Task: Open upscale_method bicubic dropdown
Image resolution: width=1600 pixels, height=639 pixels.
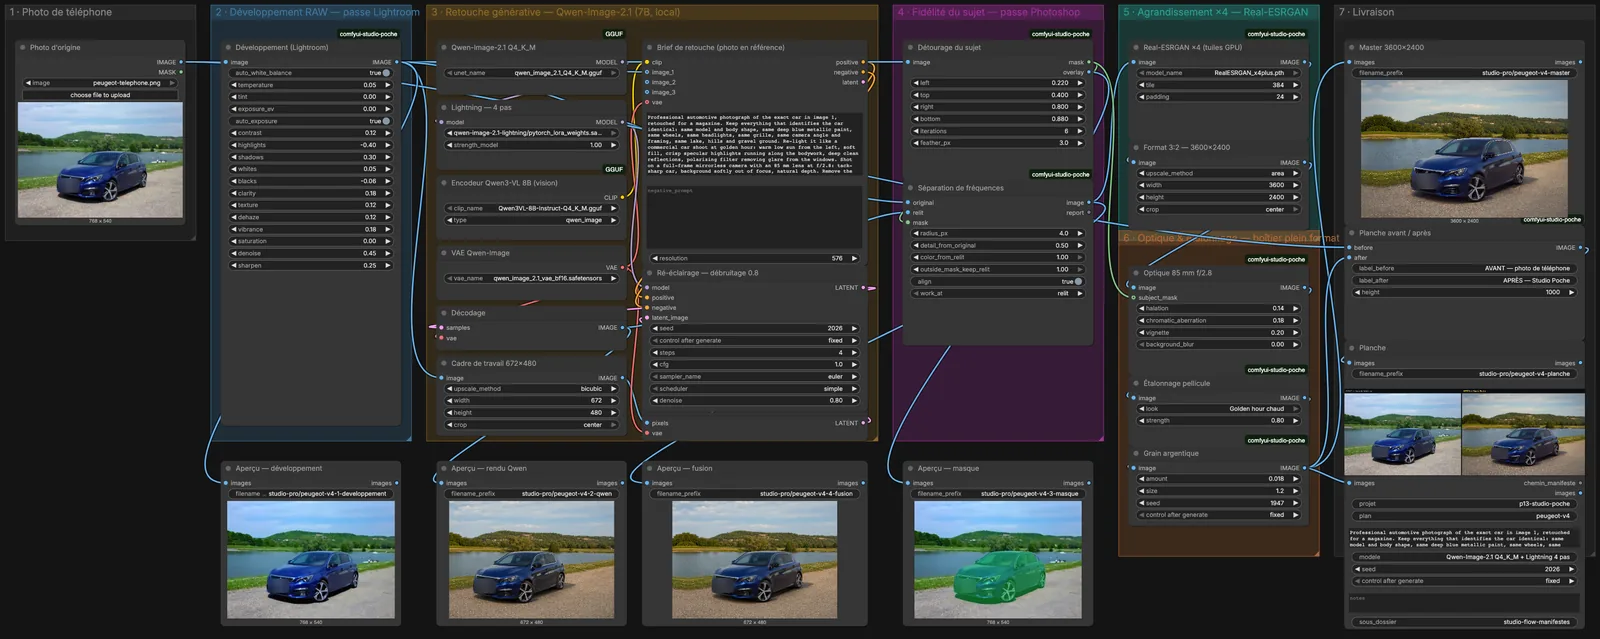Action: (x=532, y=389)
